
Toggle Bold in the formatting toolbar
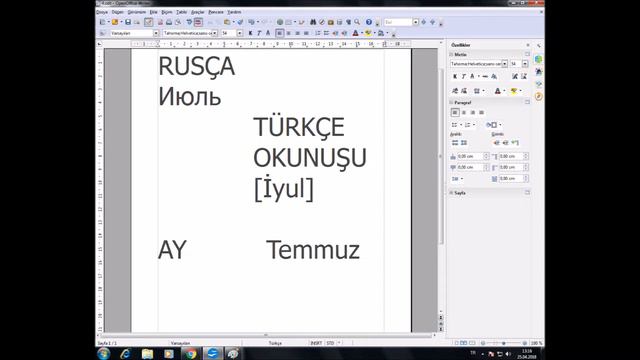[250, 33]
